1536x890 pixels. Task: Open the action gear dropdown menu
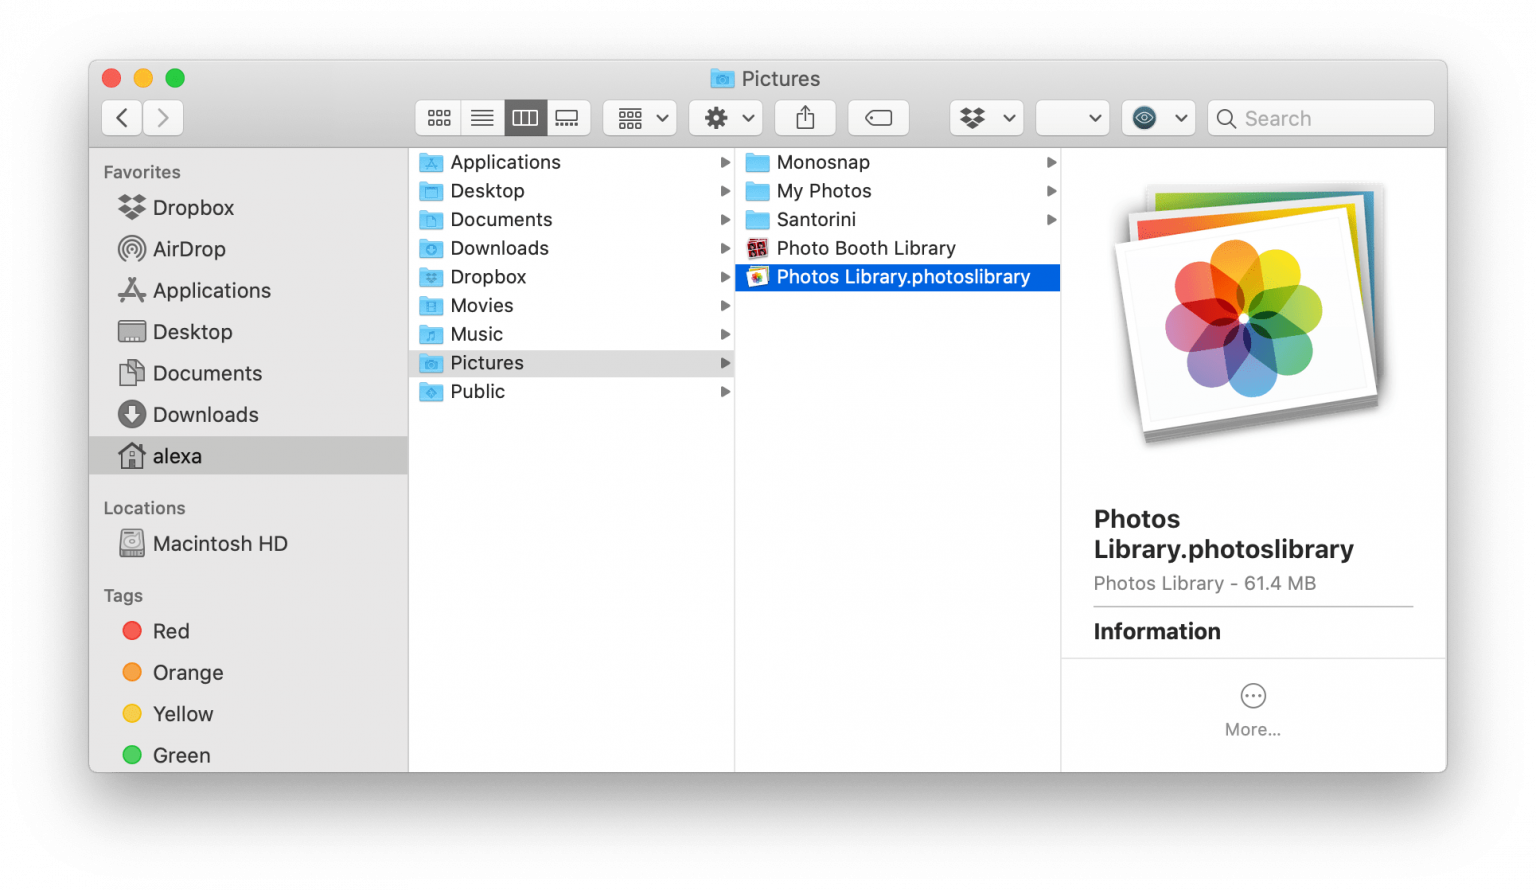tap(725, 117)
